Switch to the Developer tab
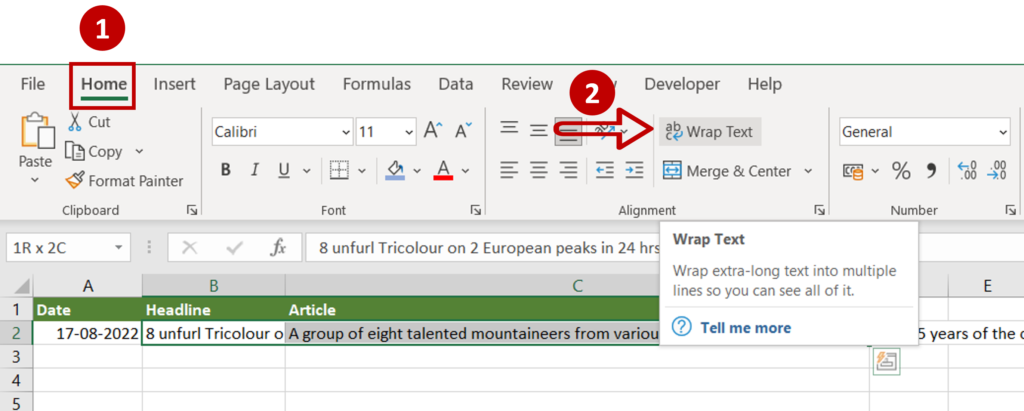1024x411 pixels. (682, 84)
